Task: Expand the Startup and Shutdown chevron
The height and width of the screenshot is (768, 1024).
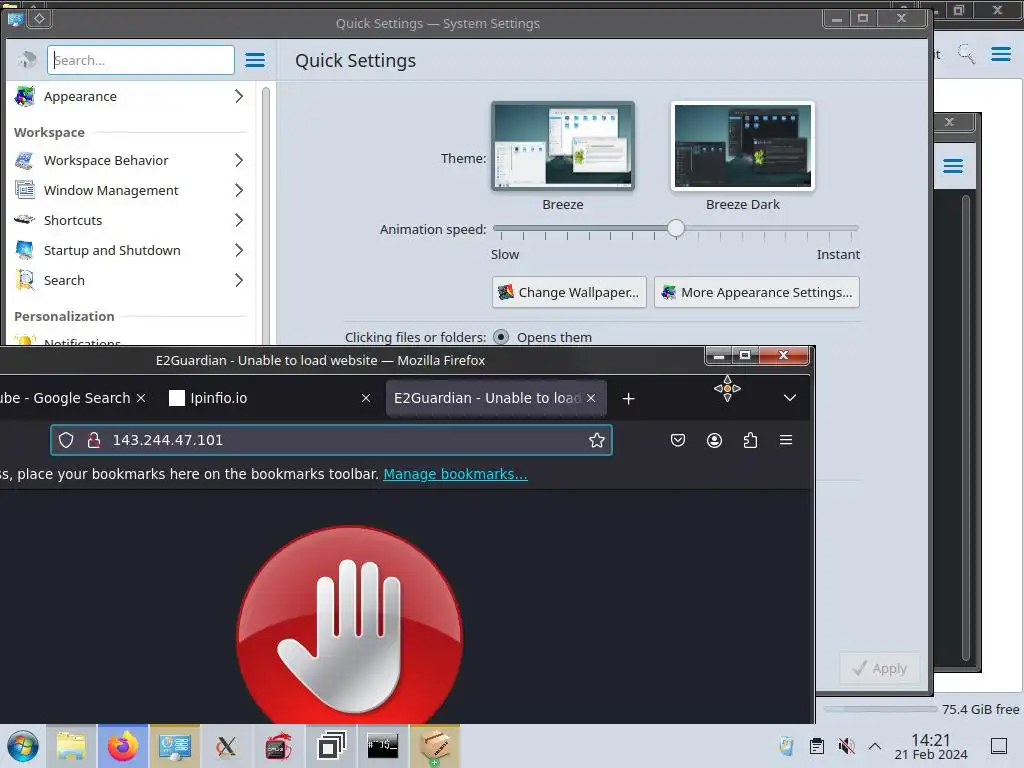Action: (239, 250)
